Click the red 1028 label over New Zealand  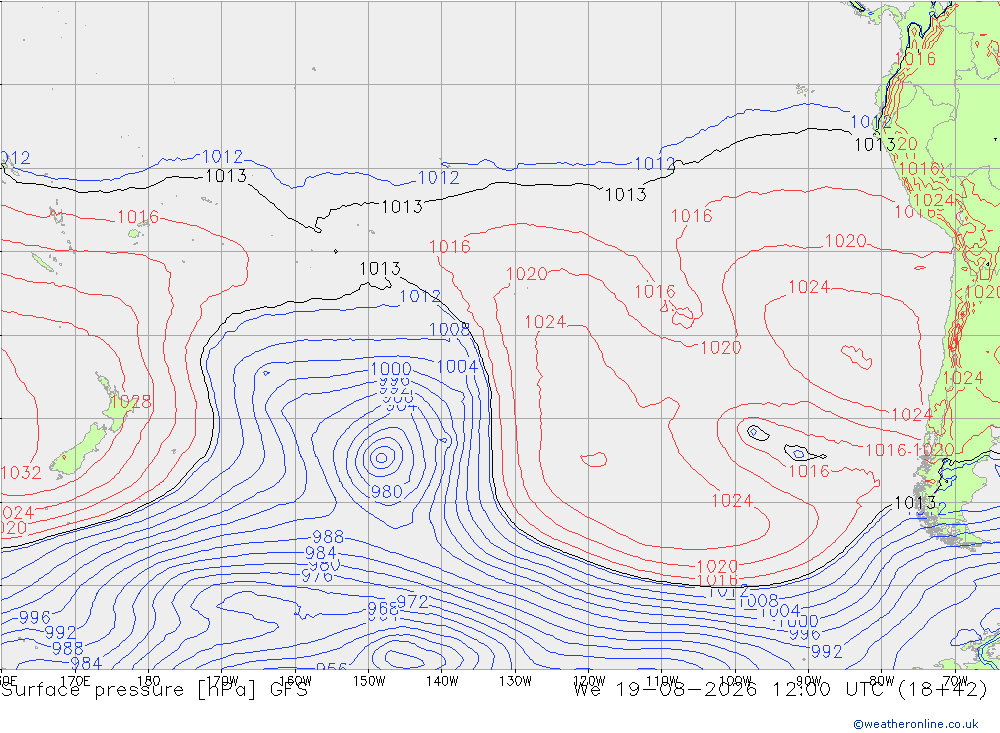[x=131, y=402]
